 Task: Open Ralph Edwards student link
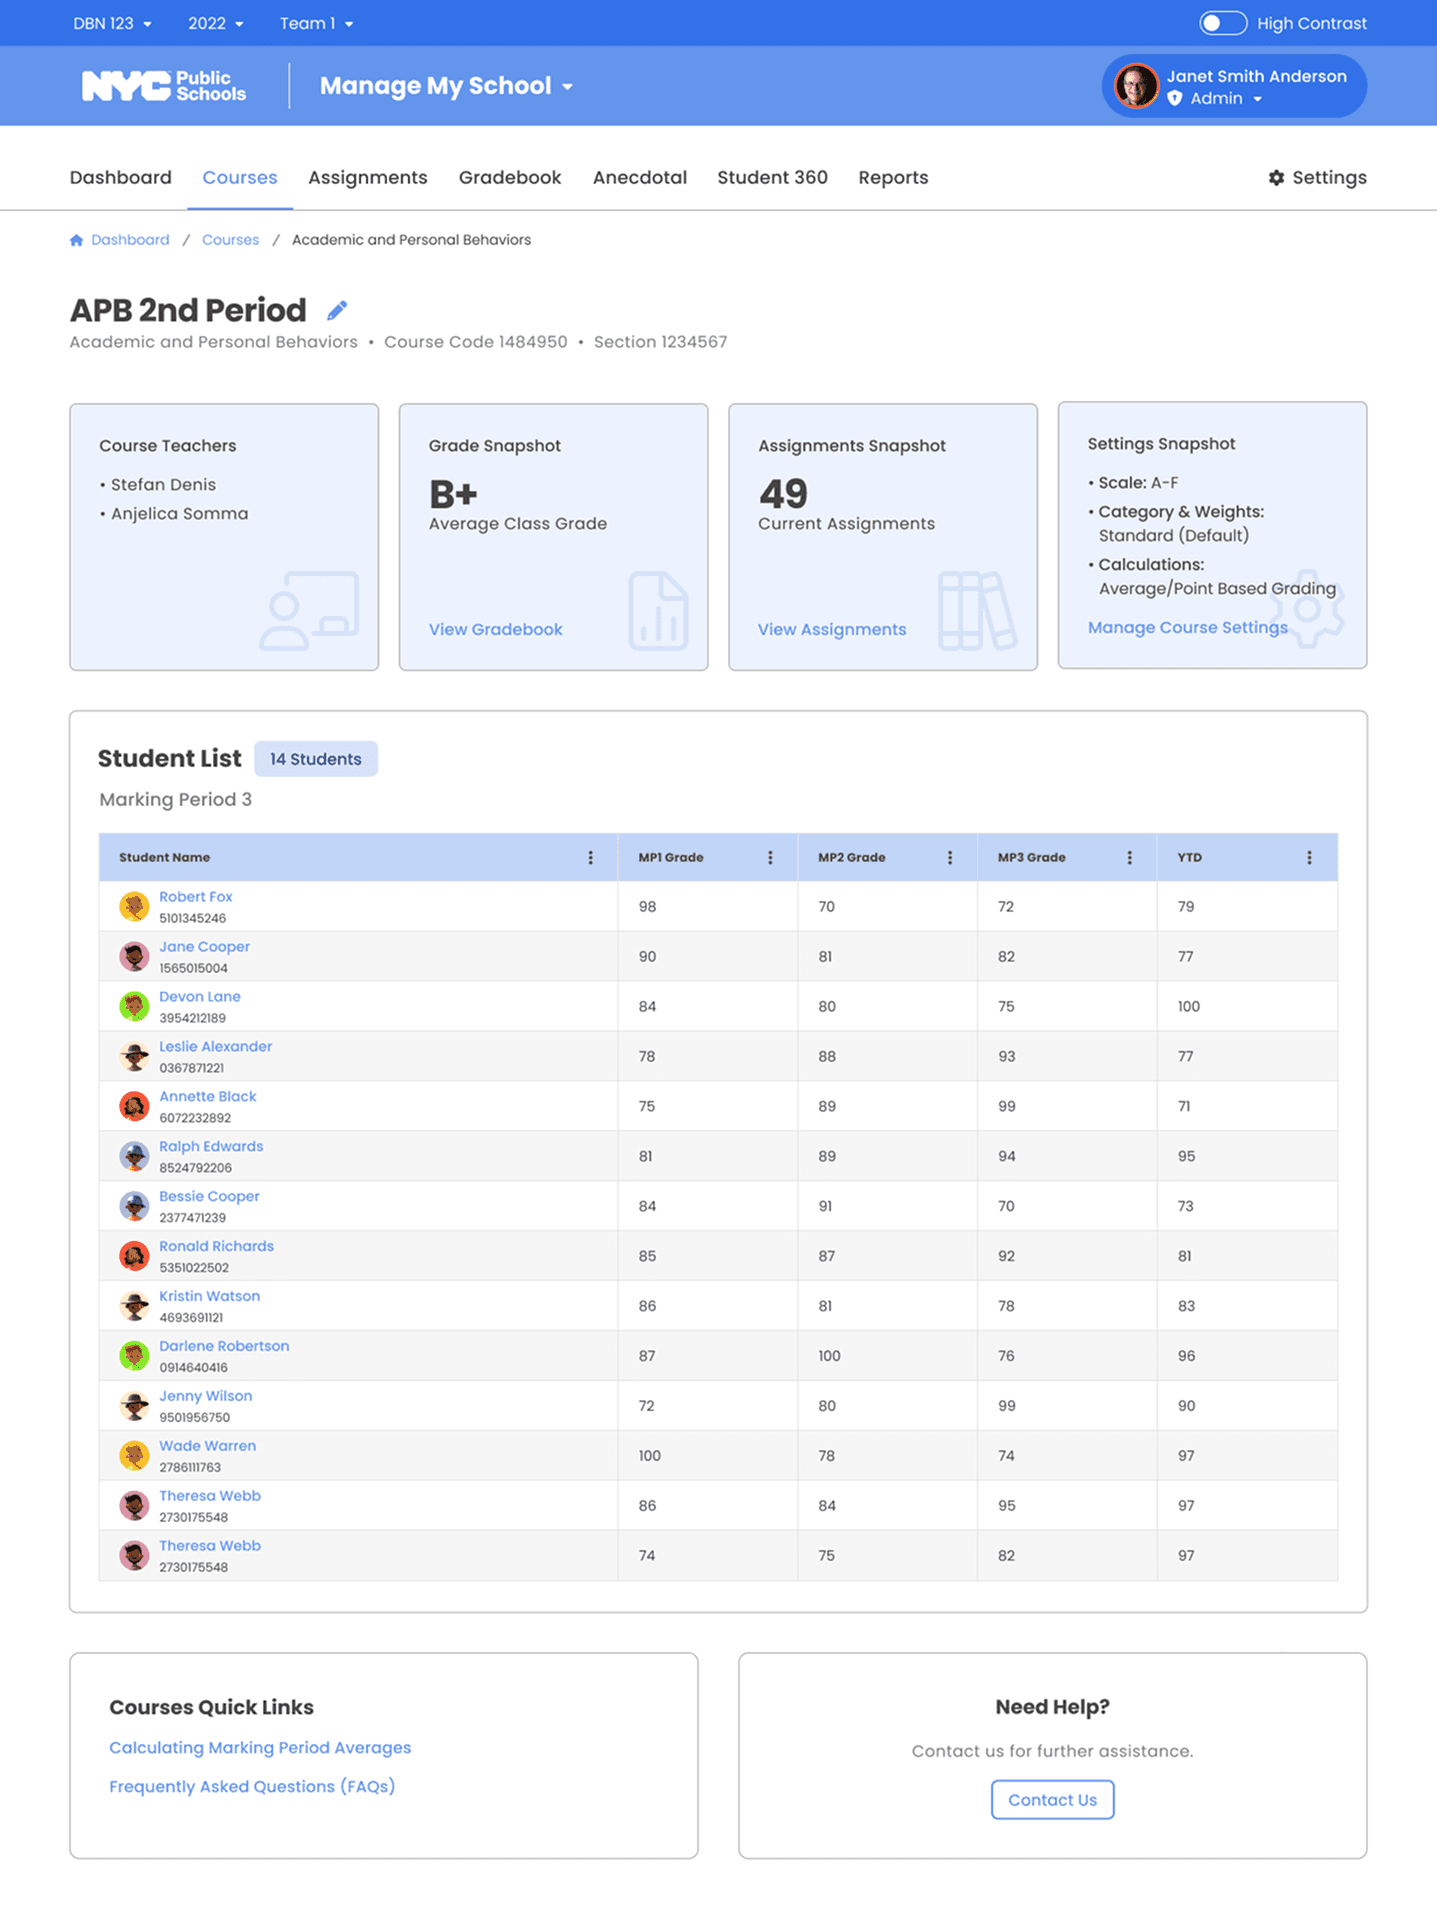[211, 1147]
